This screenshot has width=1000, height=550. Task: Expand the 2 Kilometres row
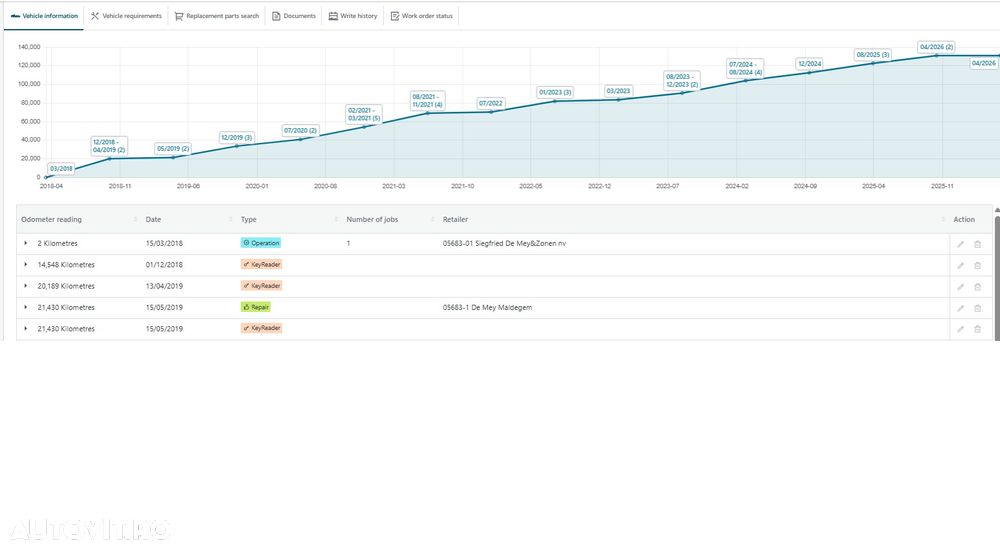point(26,243)
